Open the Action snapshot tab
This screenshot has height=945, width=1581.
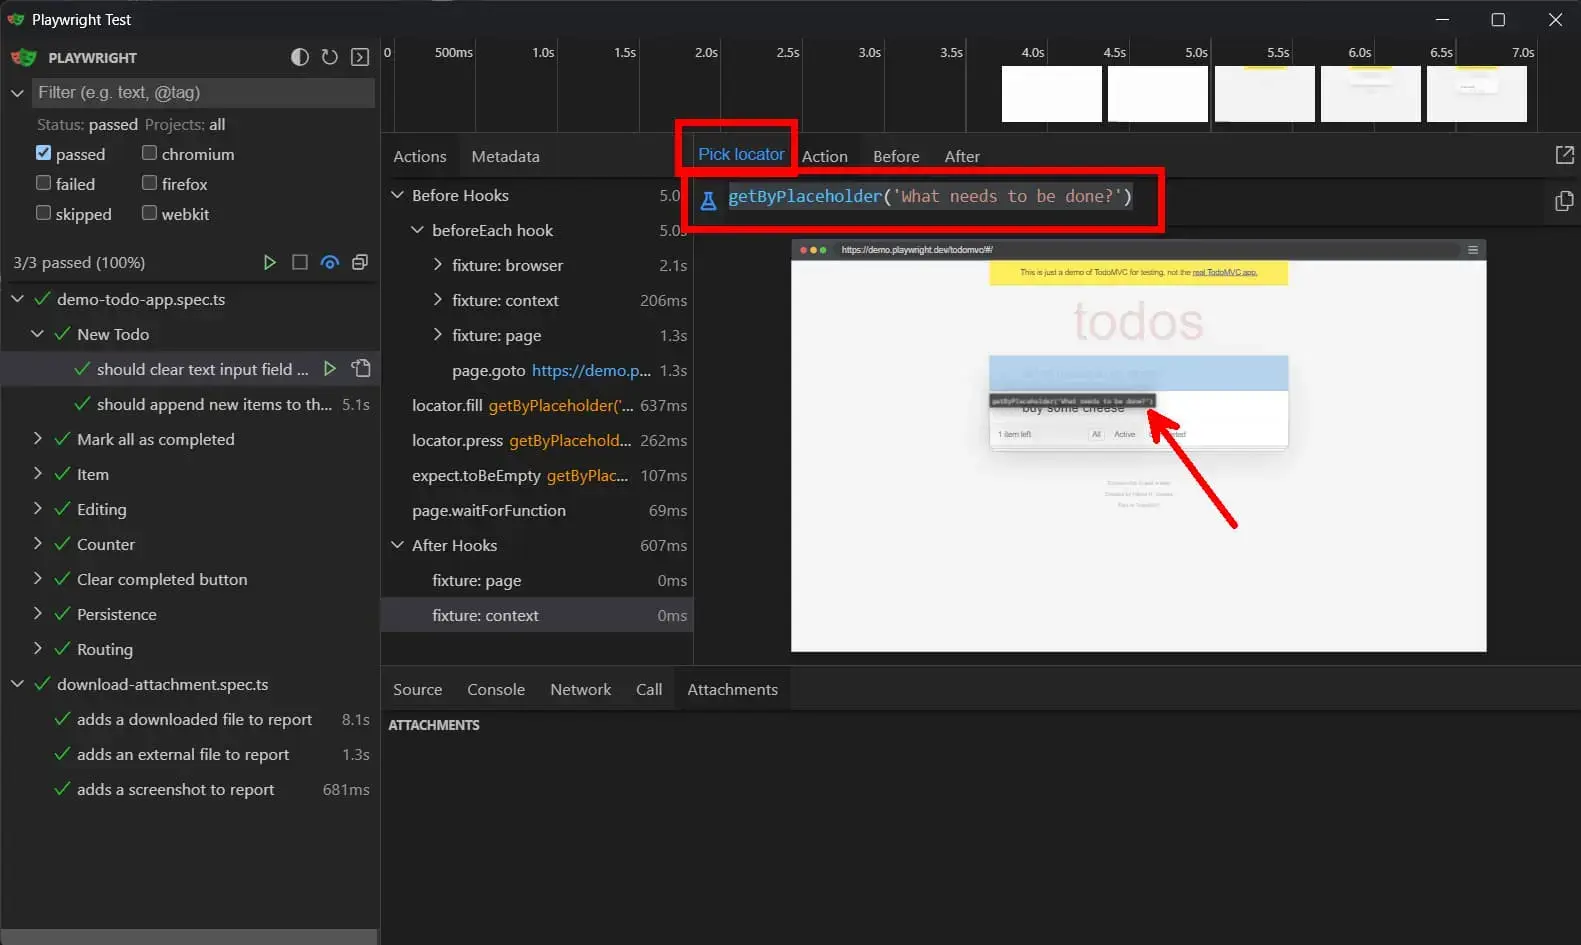tap(825, 156)
